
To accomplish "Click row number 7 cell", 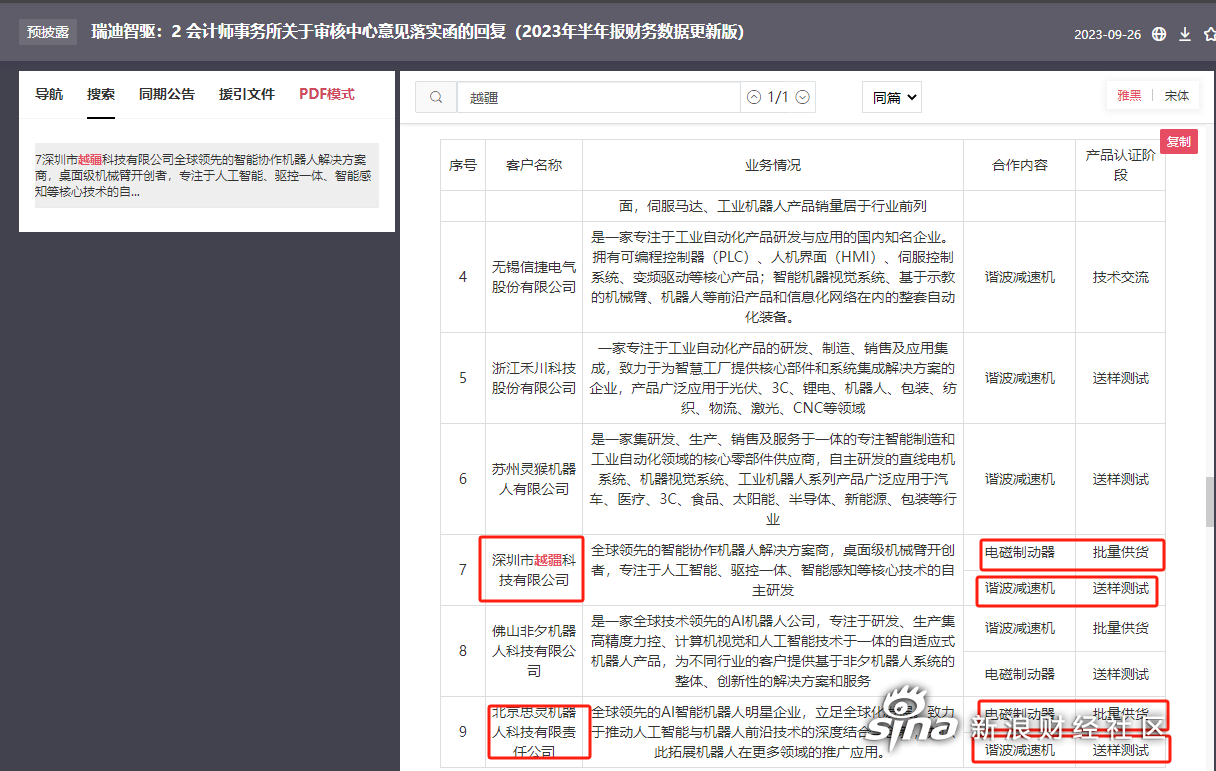I will pos(463,570).
